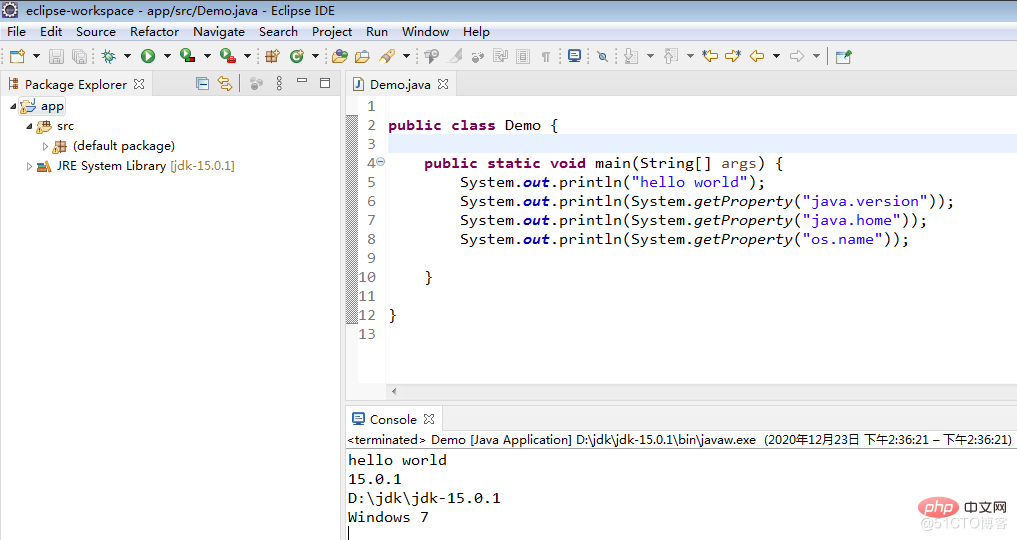
Task: Run the program with green play button
Action: (148, 56)
